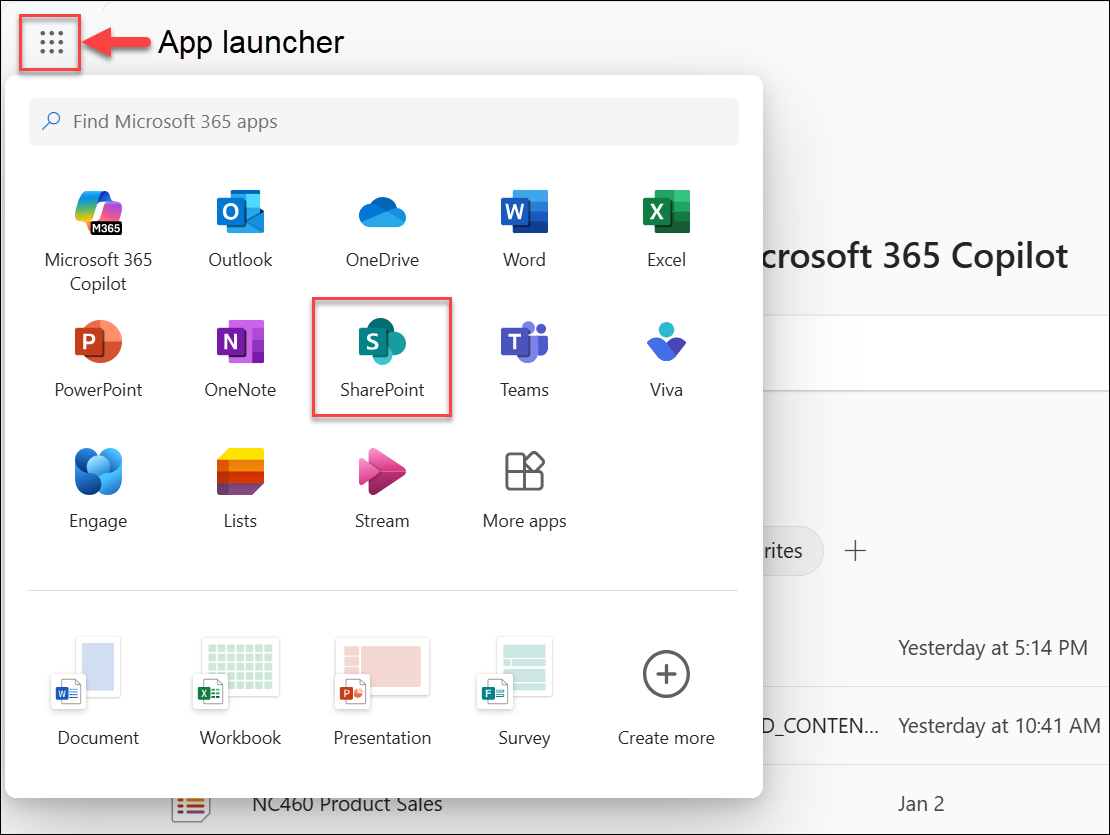
Task: Click Create more to see templates
Action: [x=666, y=690]
